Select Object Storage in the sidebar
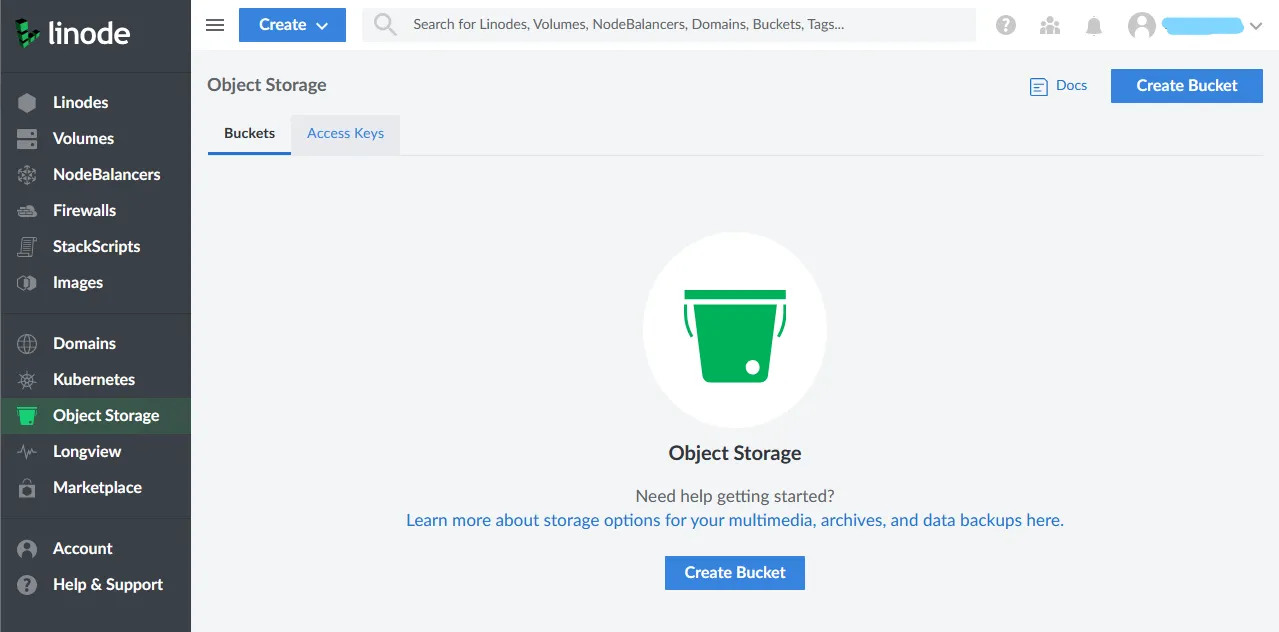Image resolution: width=1279 pixels, height=632 pixels. 95,415
